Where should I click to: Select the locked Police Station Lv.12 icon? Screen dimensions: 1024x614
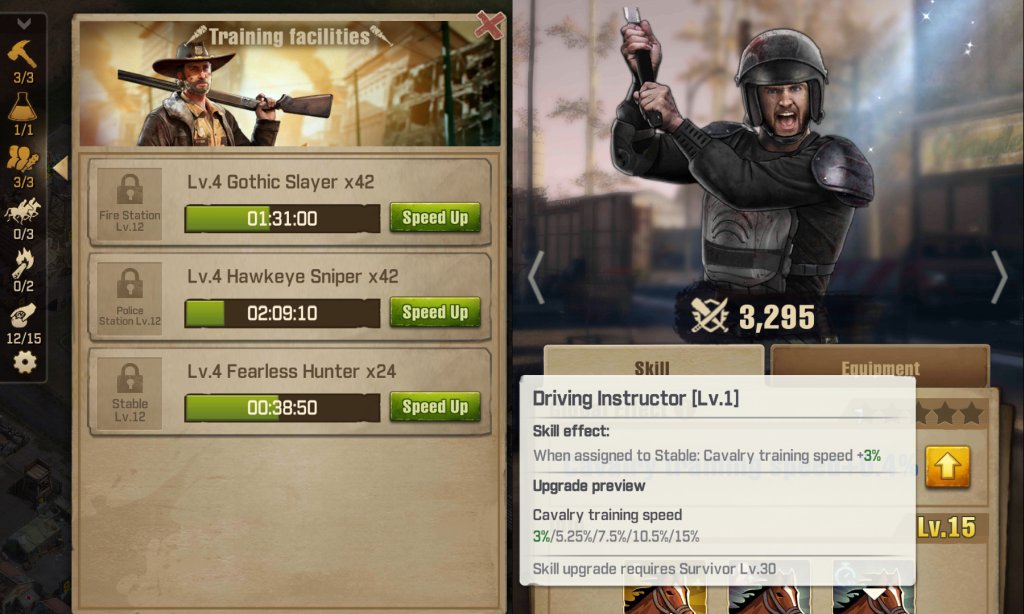click(x=129, y=299)
